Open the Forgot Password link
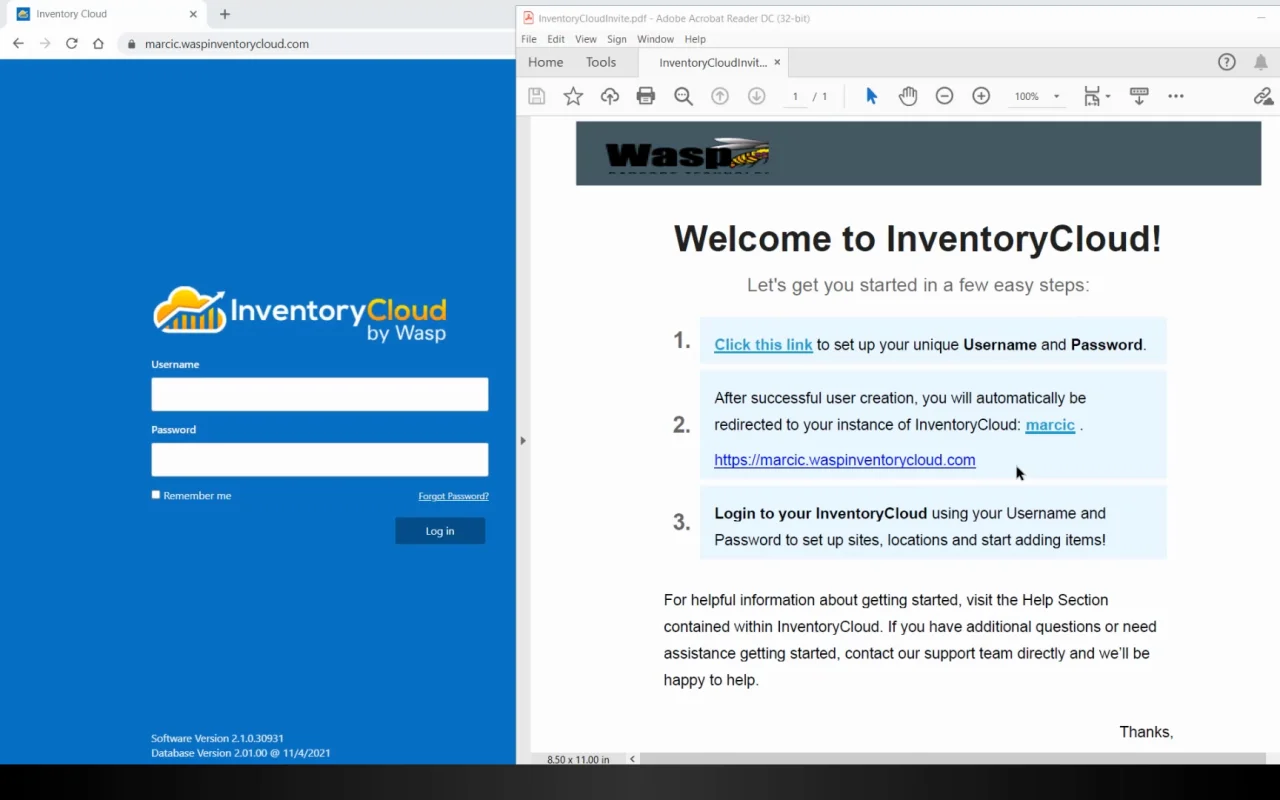 [453, 496]
